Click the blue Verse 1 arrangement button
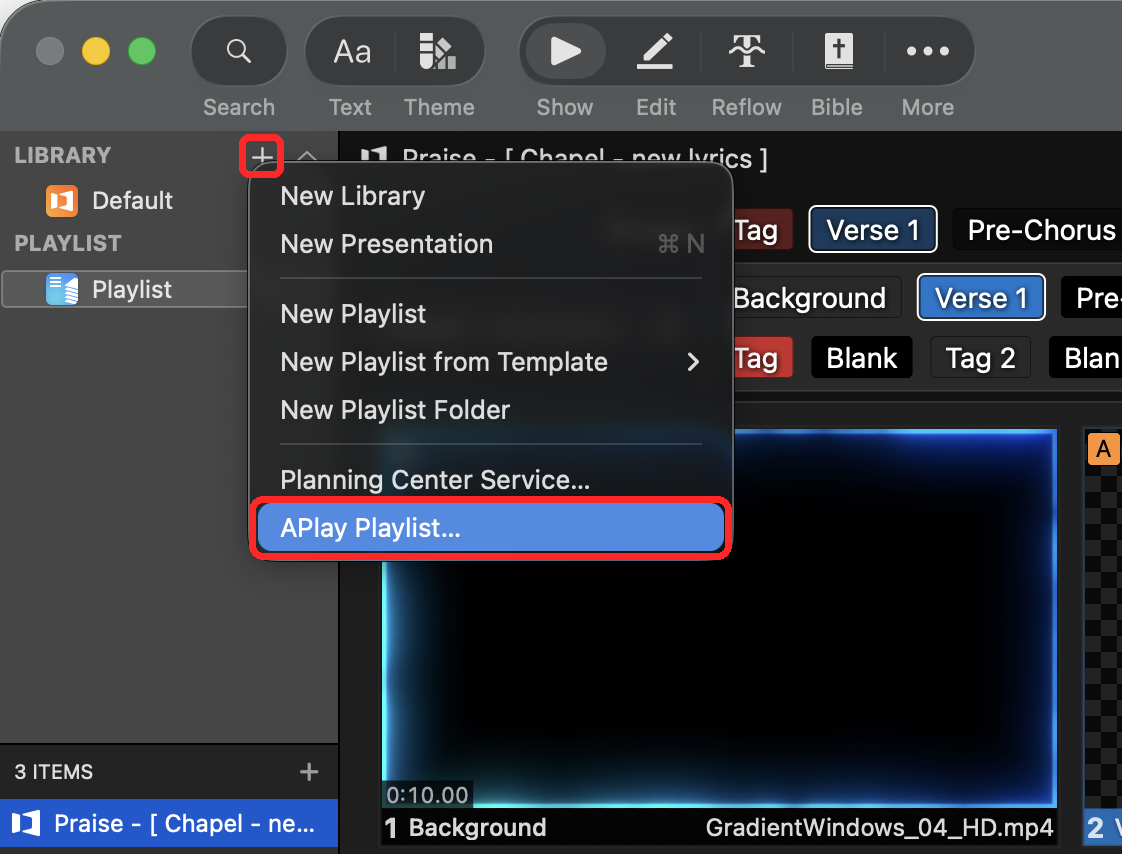The width and height of the screenshot is (1122, 854). [981, 298]
